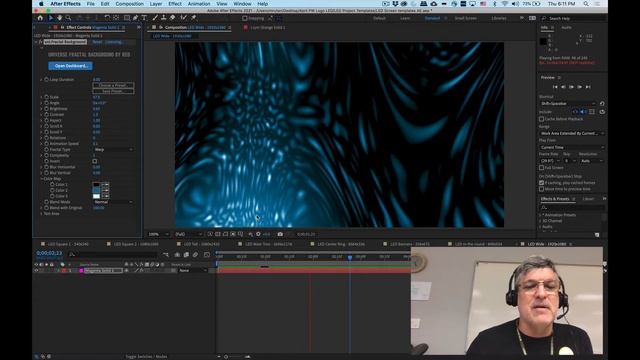Open the LED Square 1 timeline tab

coord(68,244)
